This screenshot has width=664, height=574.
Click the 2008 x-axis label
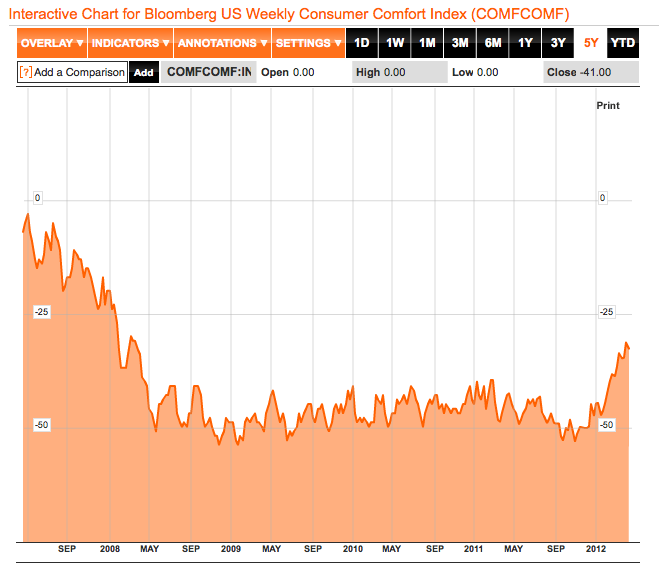click(110, 549)
